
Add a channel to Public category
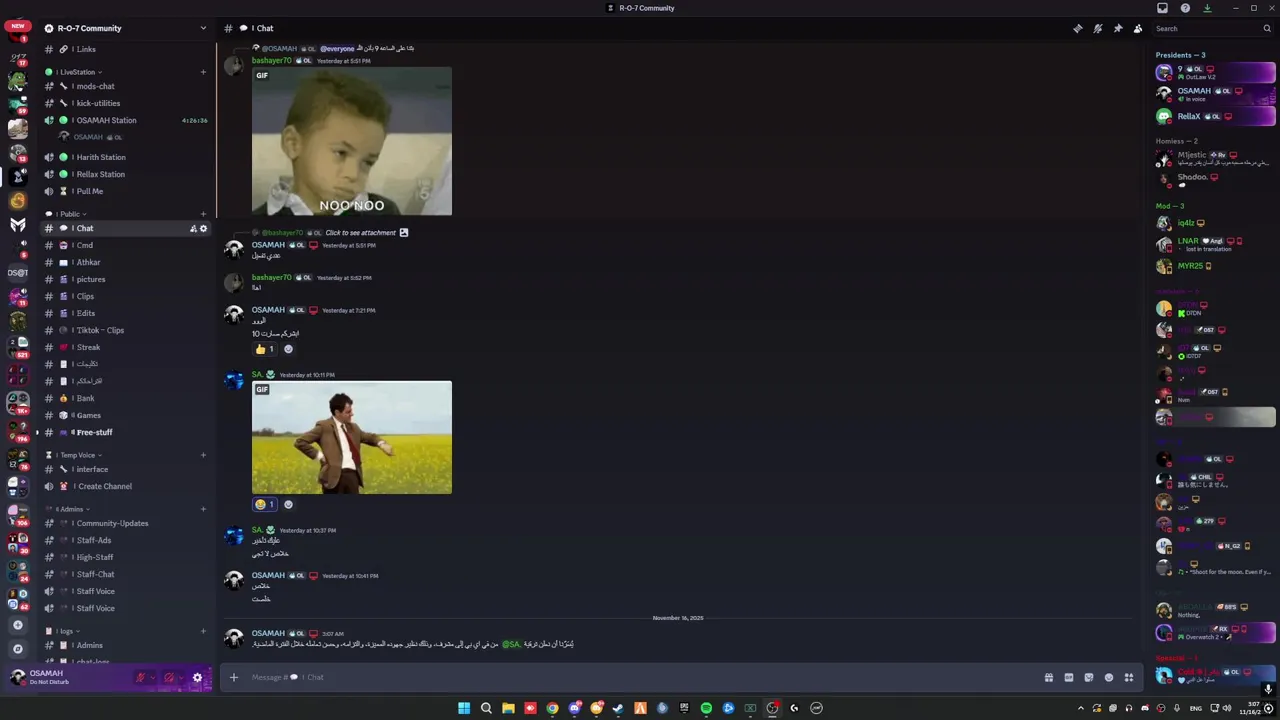pyautogui.click(x=203, y=214)
